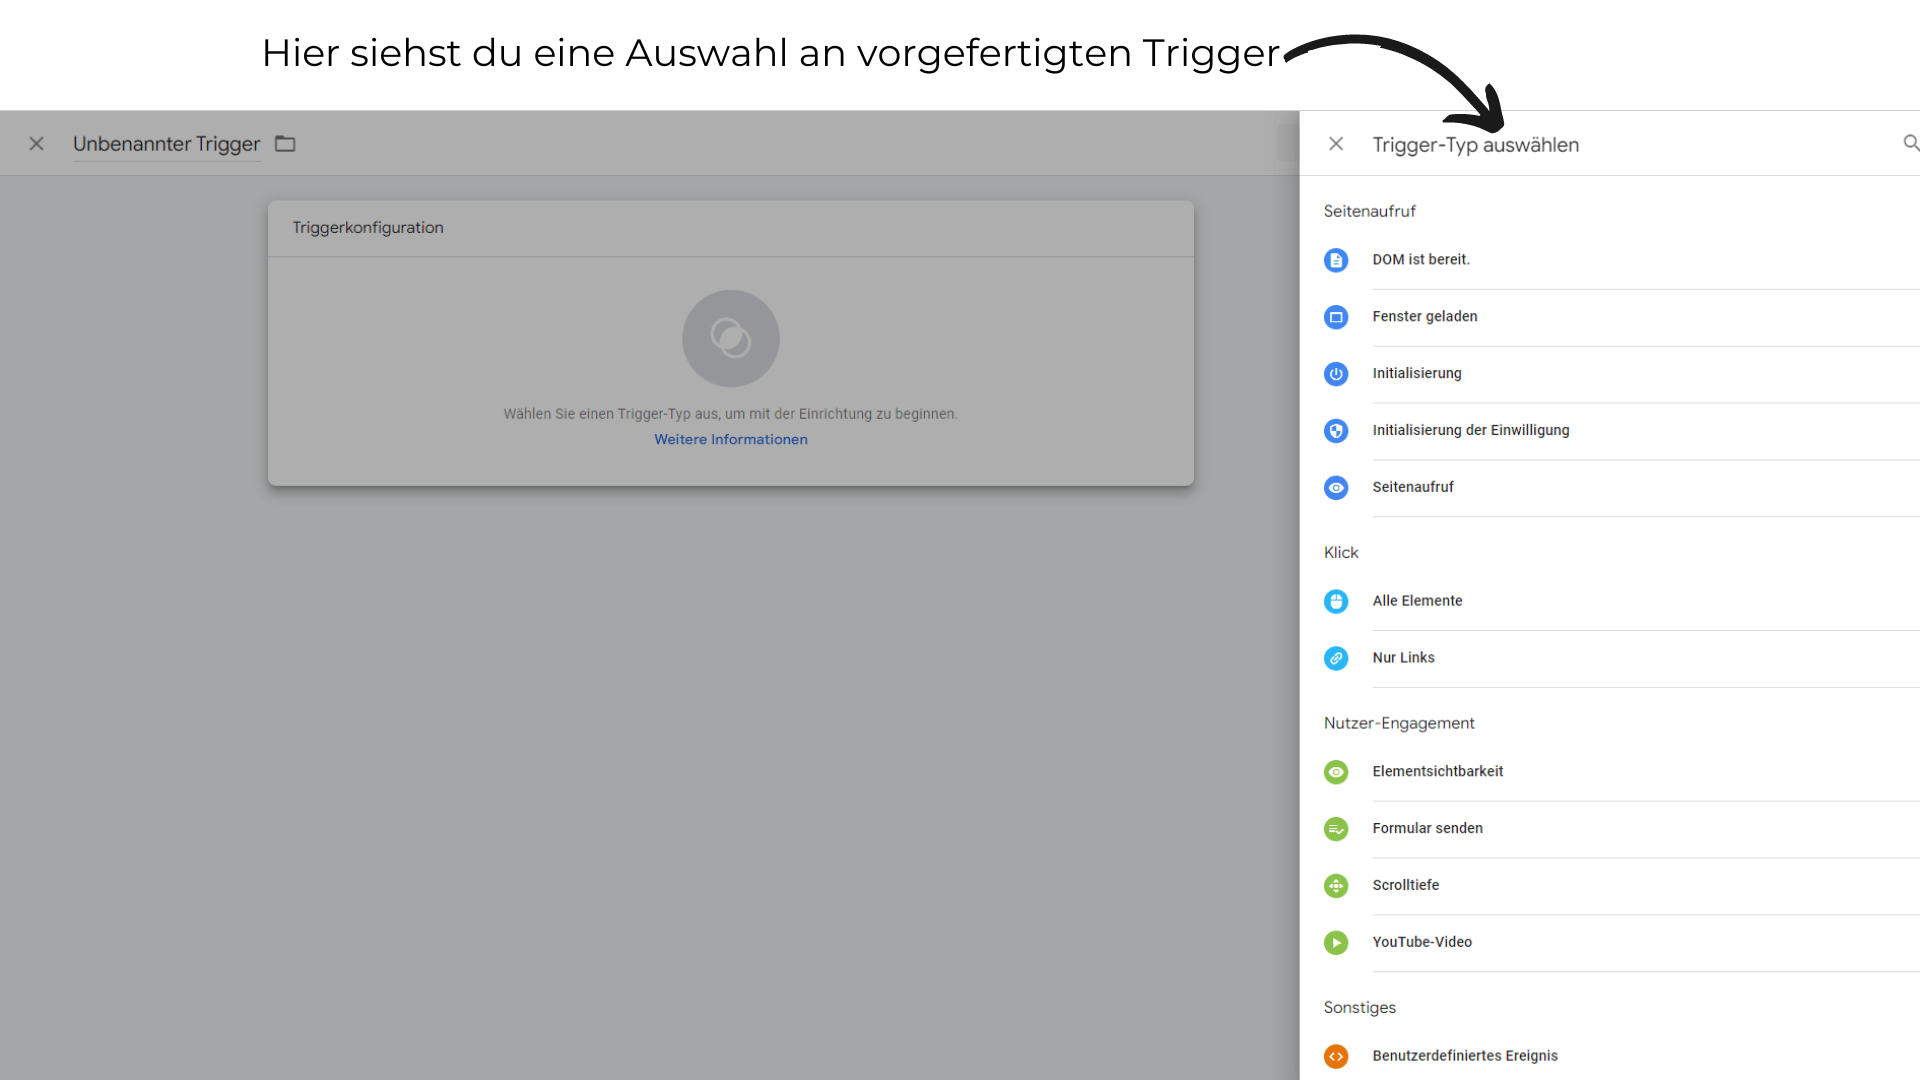
Task: Click the blue Seitenaufruf eye icon
Action: click(1336, 488)
